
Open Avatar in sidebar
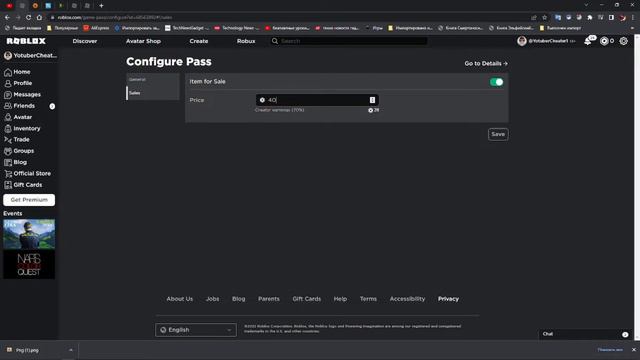(x=18, y=117)
